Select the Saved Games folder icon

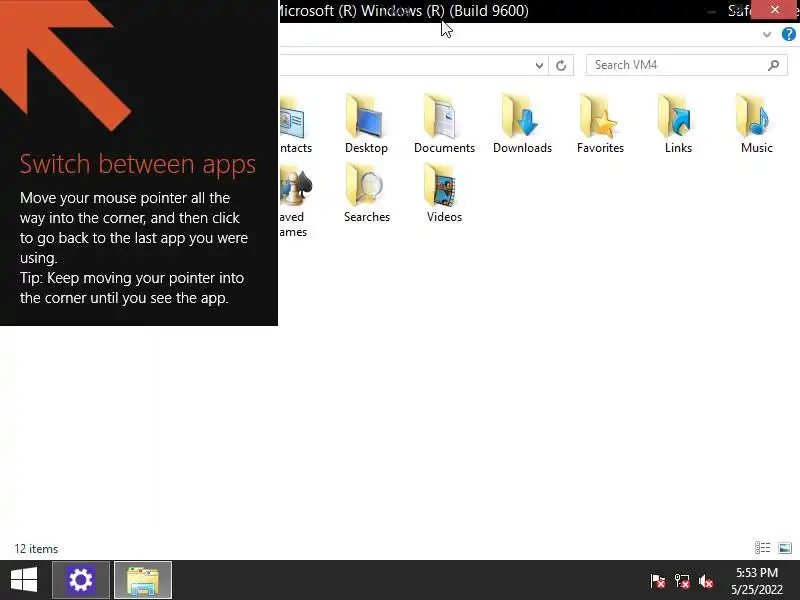click(295, 186)
